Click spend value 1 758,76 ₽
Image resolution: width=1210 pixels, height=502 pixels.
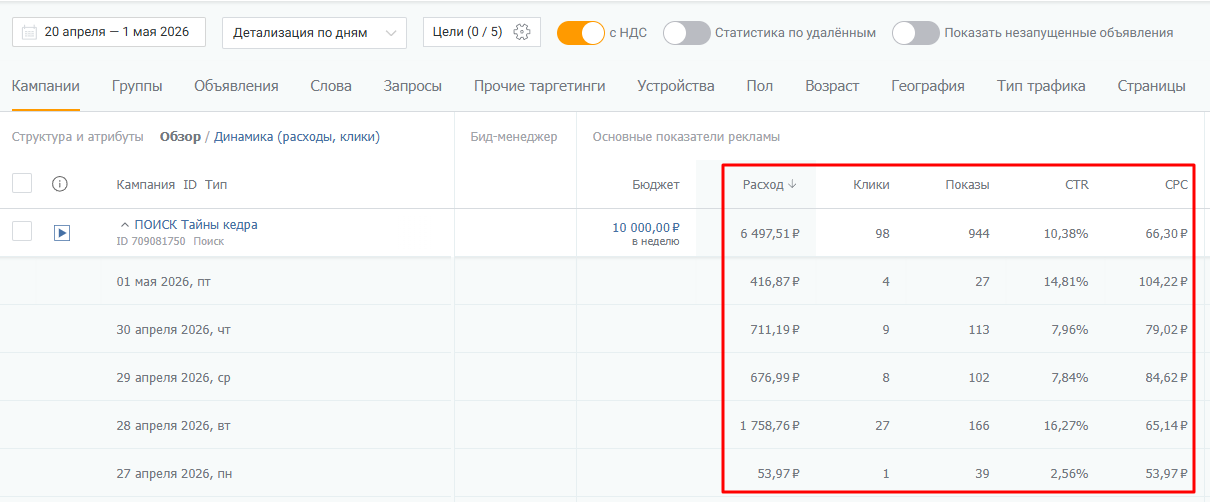pos(770,426)
